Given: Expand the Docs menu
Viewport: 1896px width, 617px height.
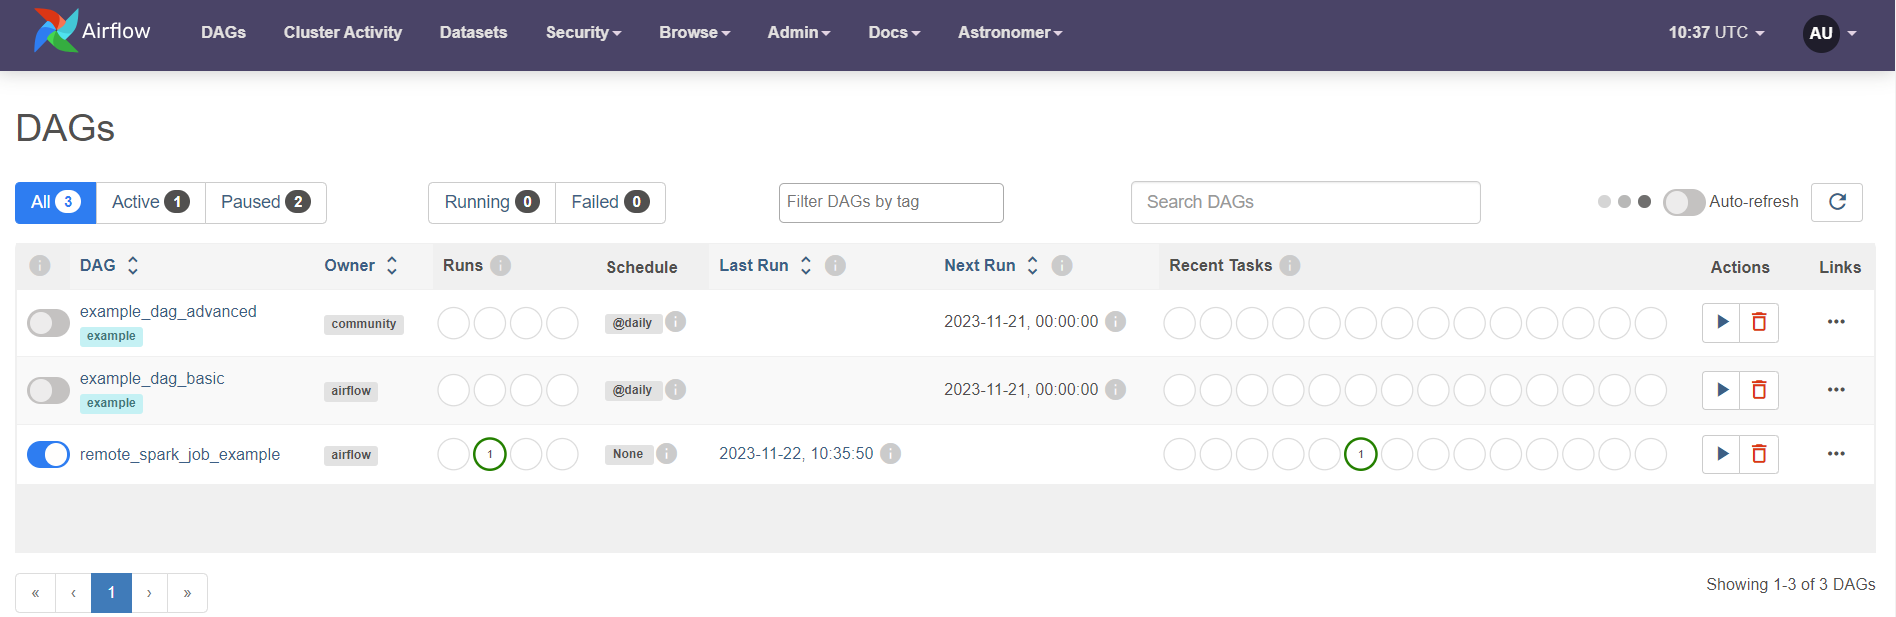Looking at the screenshot, I should click(x=894, y=32).
